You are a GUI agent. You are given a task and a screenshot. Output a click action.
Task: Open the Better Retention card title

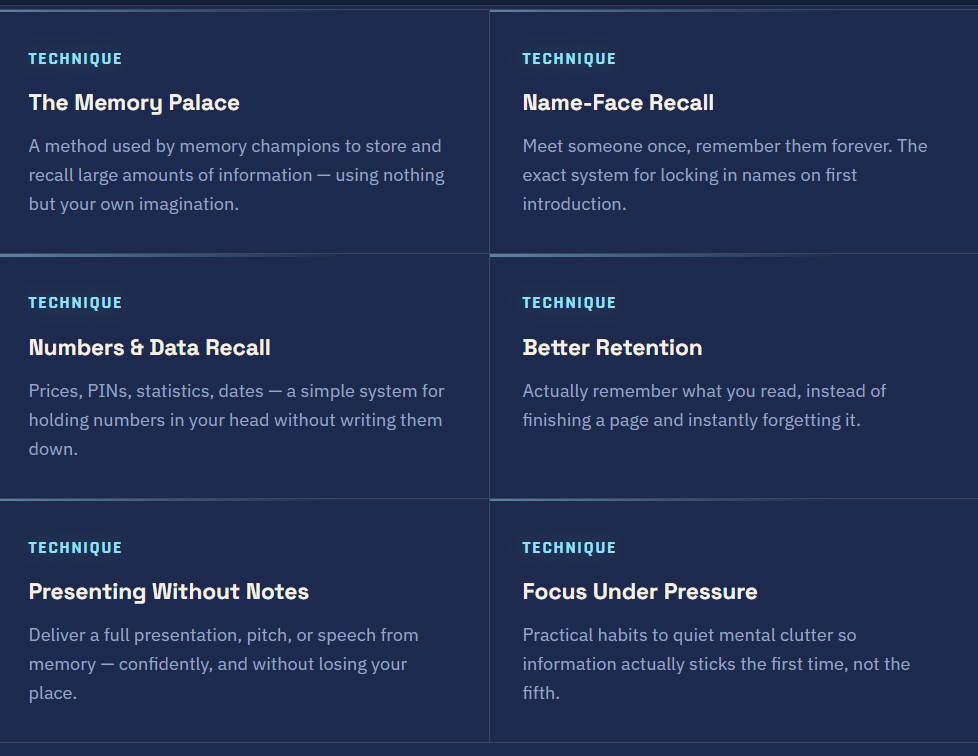(x=612, y=347)
